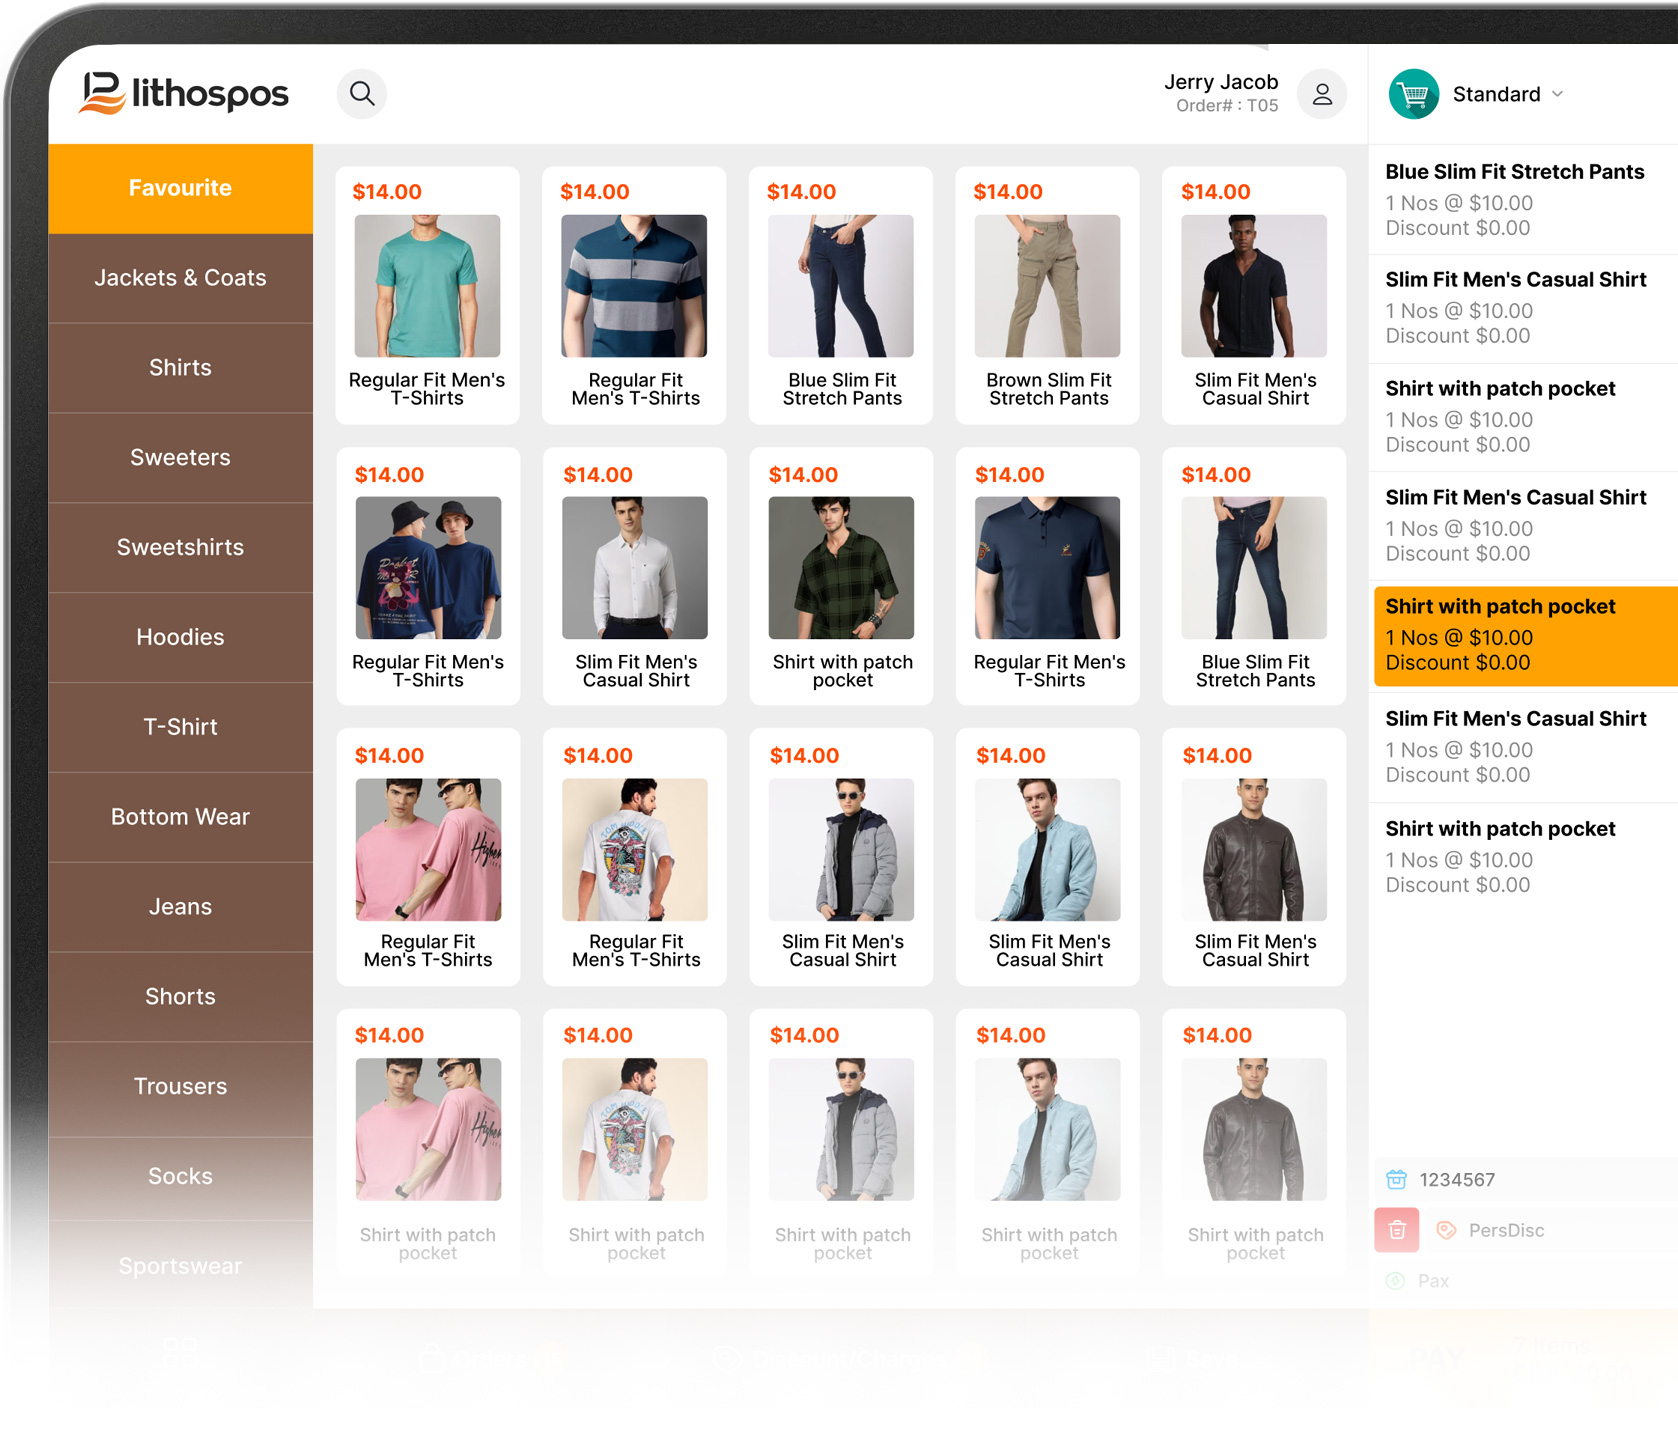Select the Blue Slim Fit Stretch Pants cart line
Screen dimensions: 1678x1455
coord(1523,200)
